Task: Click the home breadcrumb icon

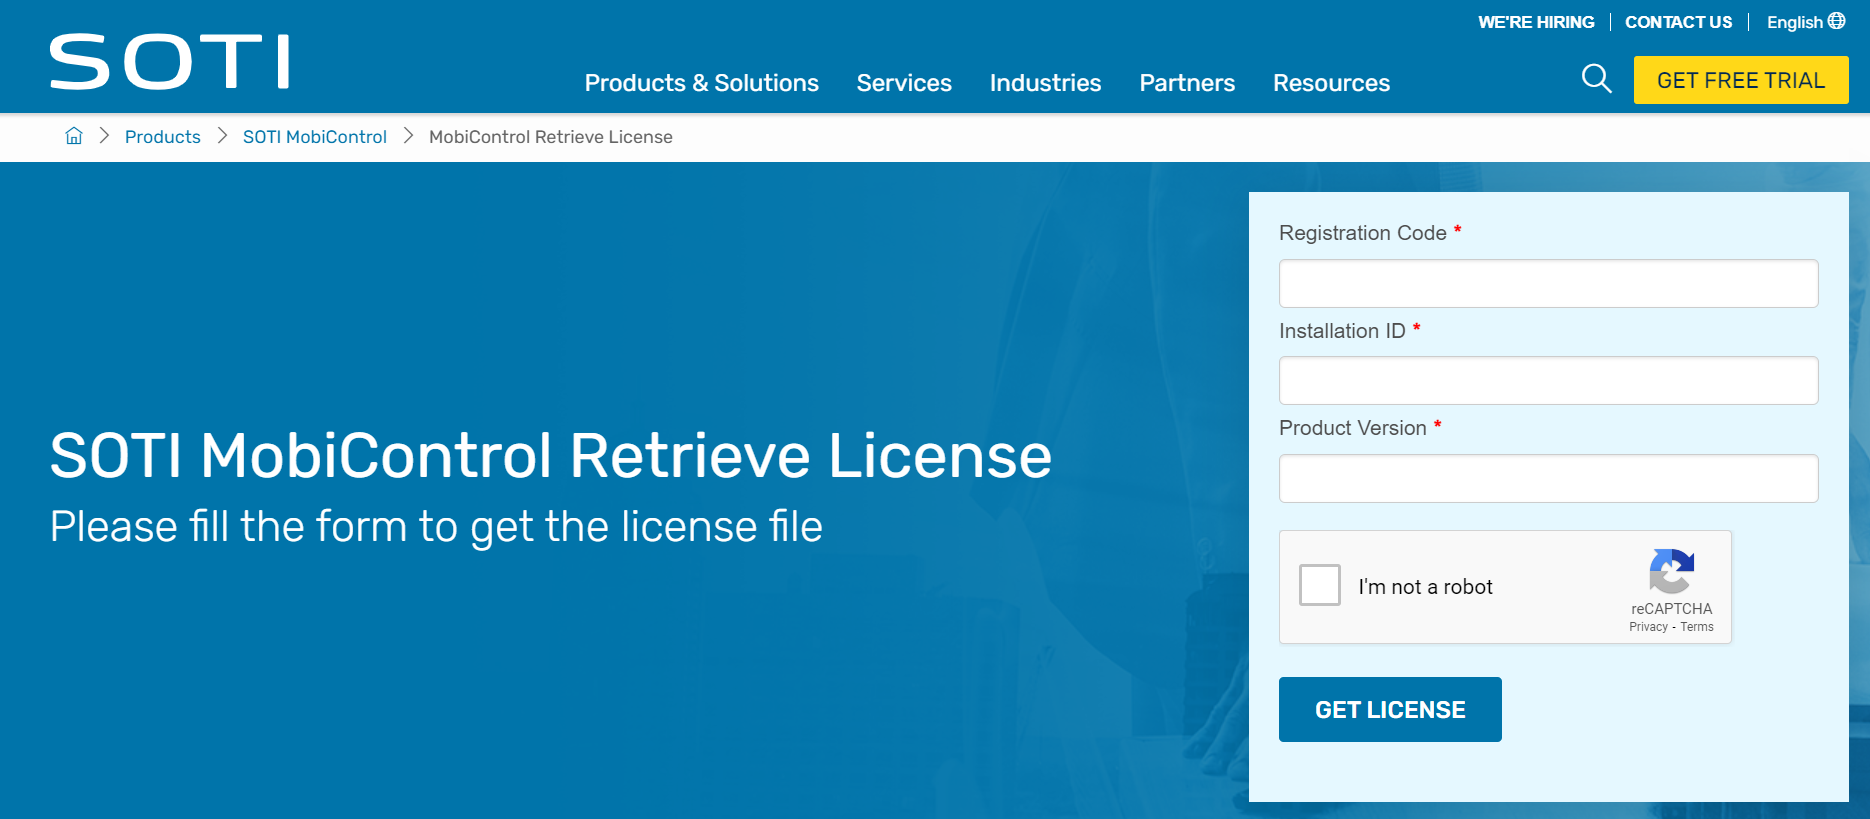Action: (74, 136)
